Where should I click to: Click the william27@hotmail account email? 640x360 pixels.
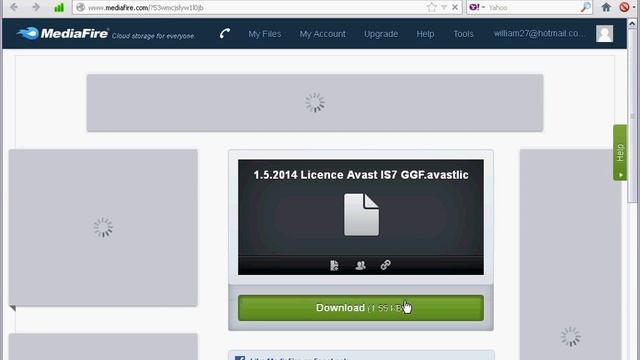(540, 33)
